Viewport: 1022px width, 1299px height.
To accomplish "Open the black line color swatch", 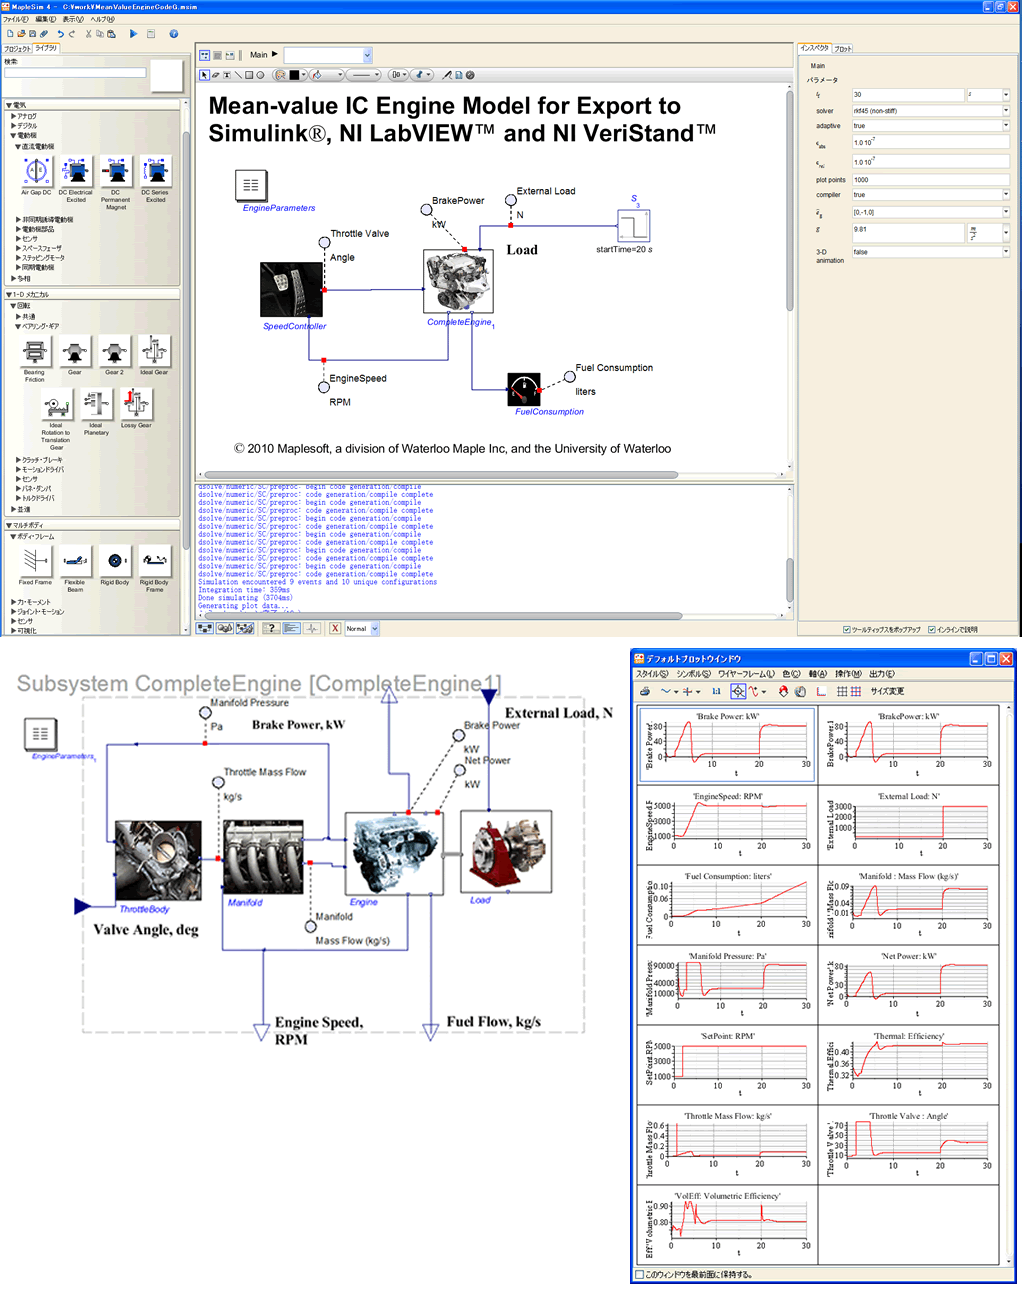I will click(x=295, y=75).
